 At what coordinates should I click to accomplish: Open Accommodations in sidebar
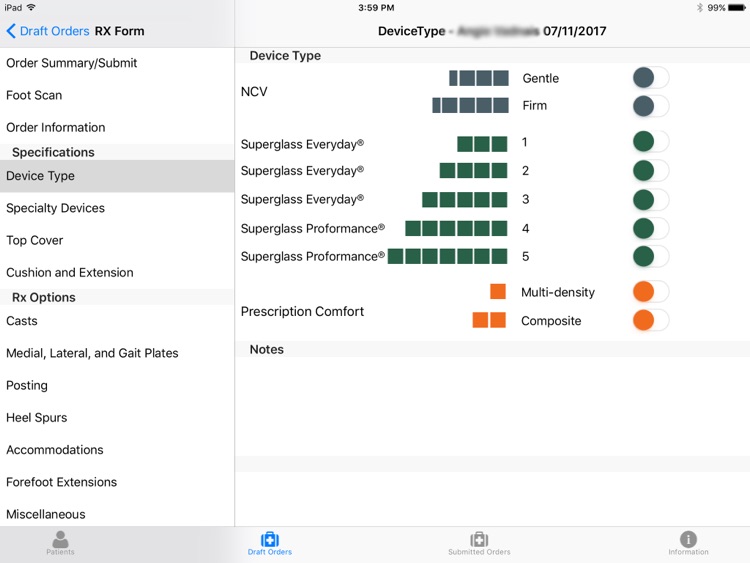point(117,450)
